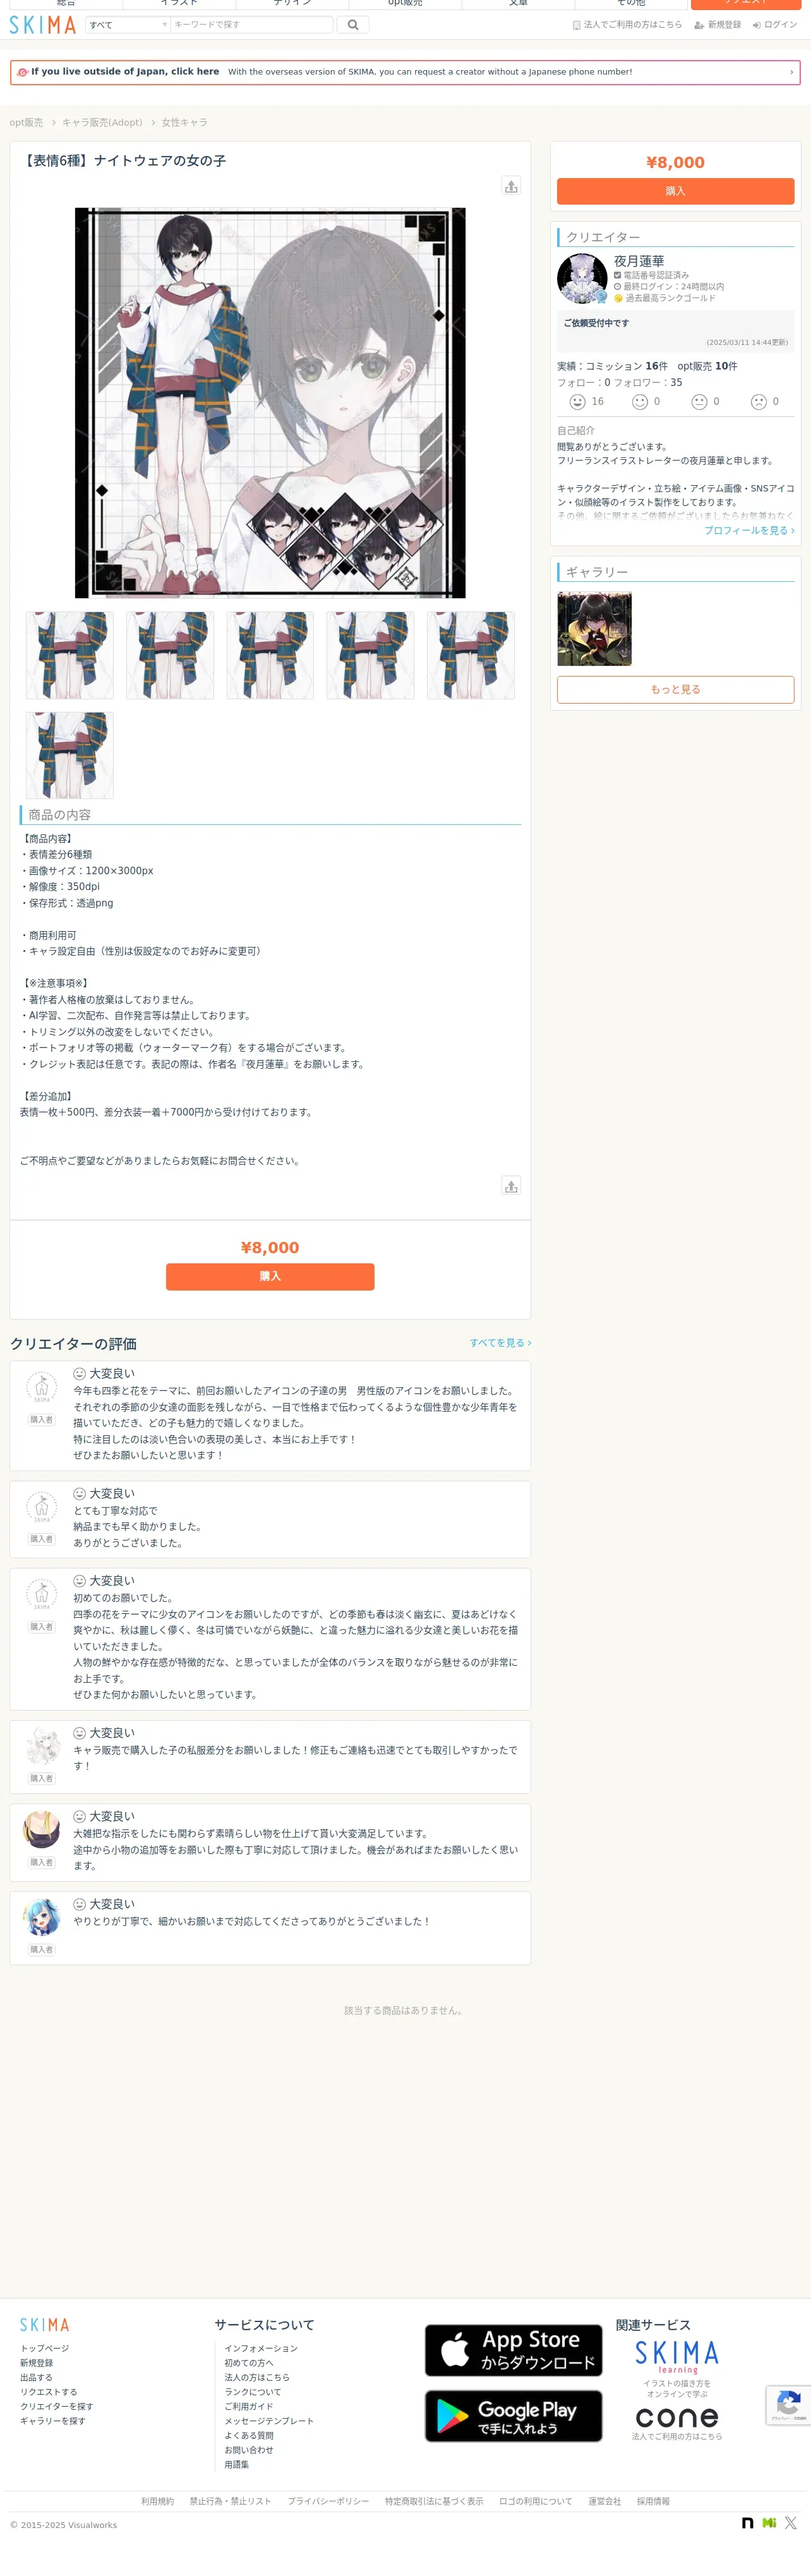This screenshot has height=2576, width=811.
Task: Open the cone logo link
Action: pos(677,2418)
